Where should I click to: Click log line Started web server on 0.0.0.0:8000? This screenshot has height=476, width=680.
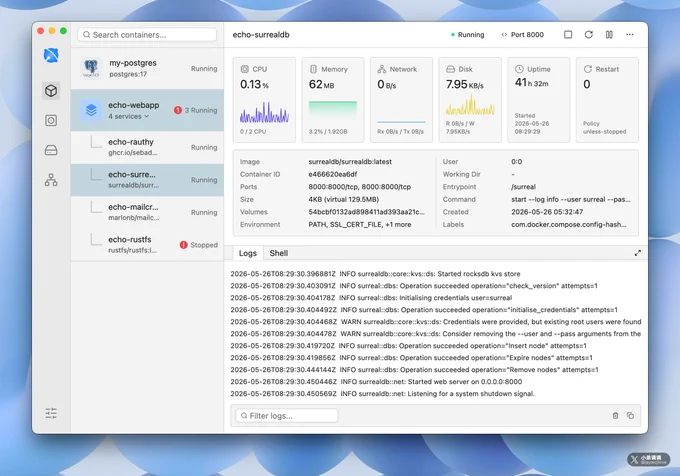(x=376, y=382)
